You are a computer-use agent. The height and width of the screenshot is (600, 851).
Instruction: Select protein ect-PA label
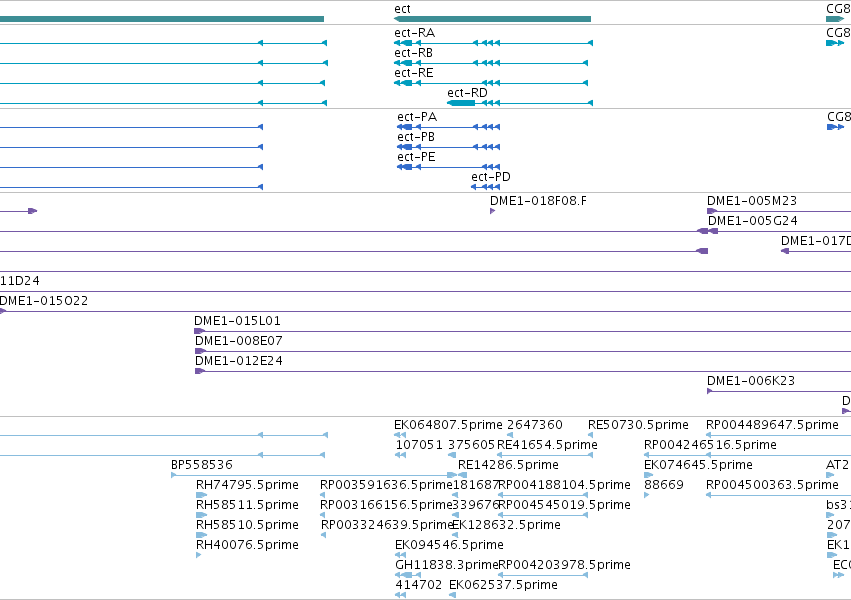pyautogui.click(x=417, y=117)
